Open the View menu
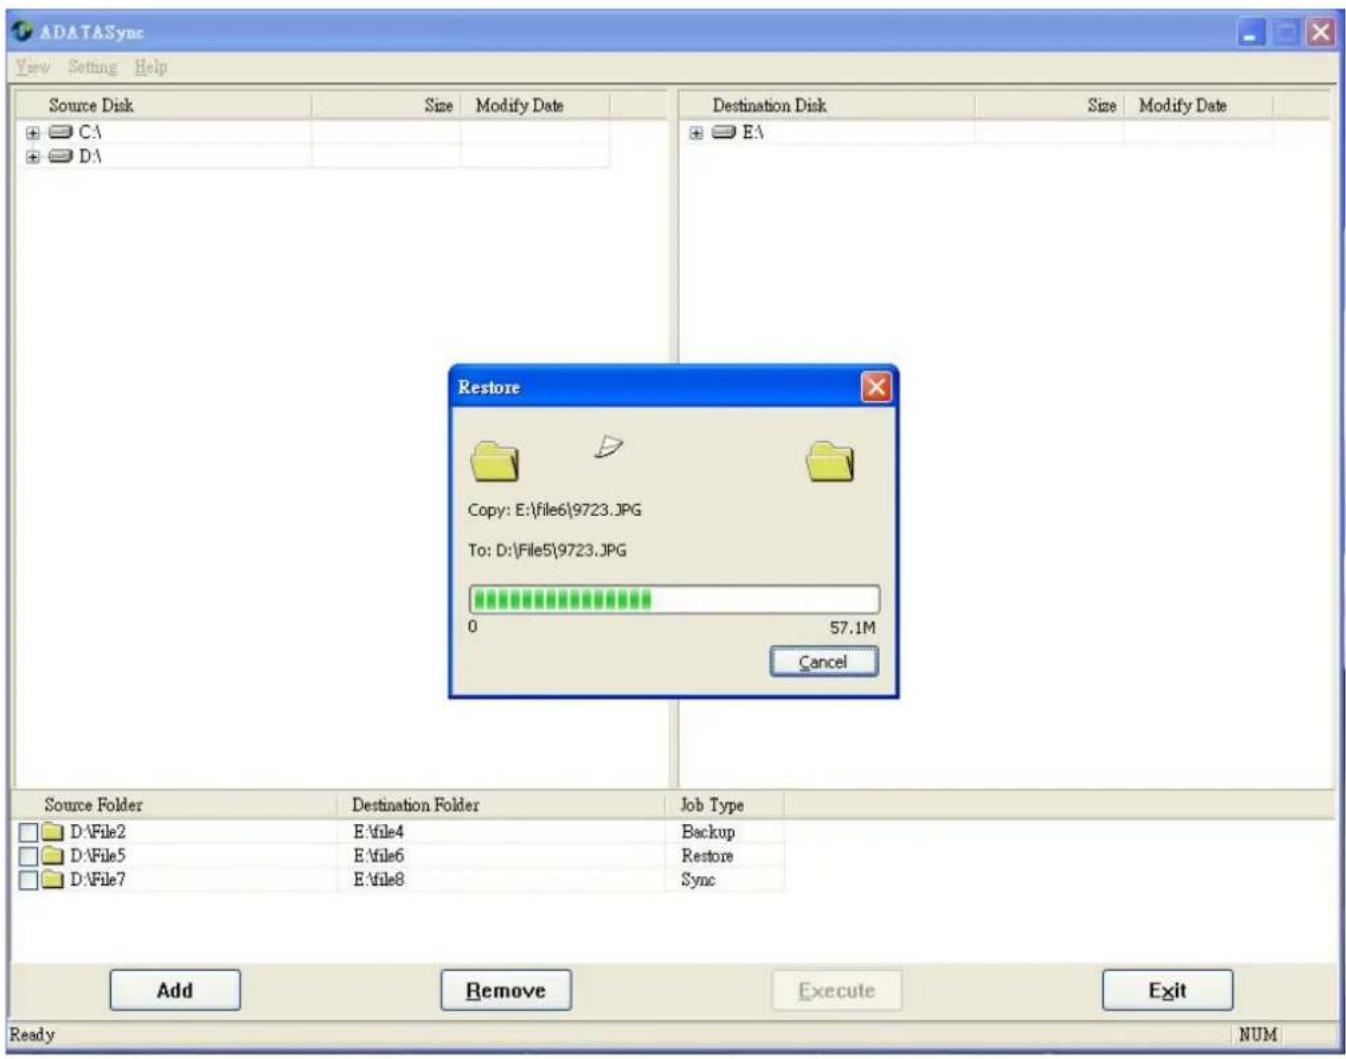The height and width of the screenshot is (1059, 1346). [33, 67]
